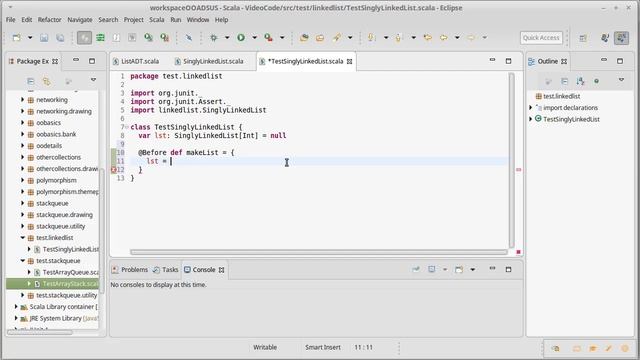Click the blue pin icon in toolbar
This screenshot has height=360, width=640.
[189, 38]
